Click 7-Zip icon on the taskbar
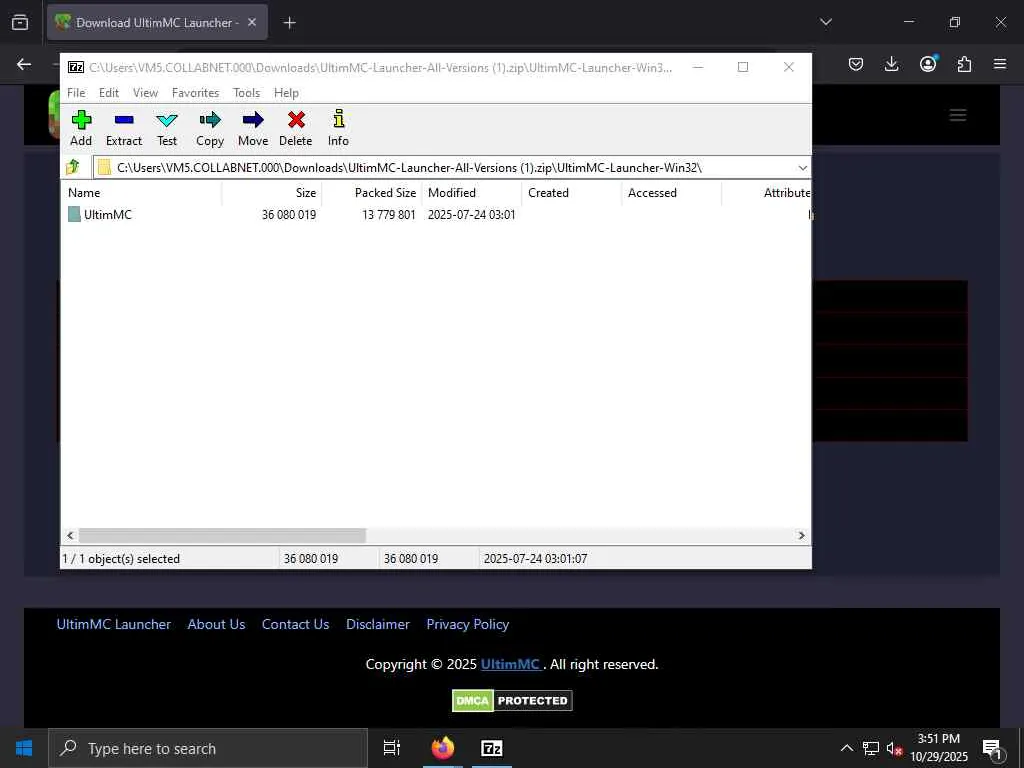Screen dimensions: 1024x768 click(x=492, y=748)
